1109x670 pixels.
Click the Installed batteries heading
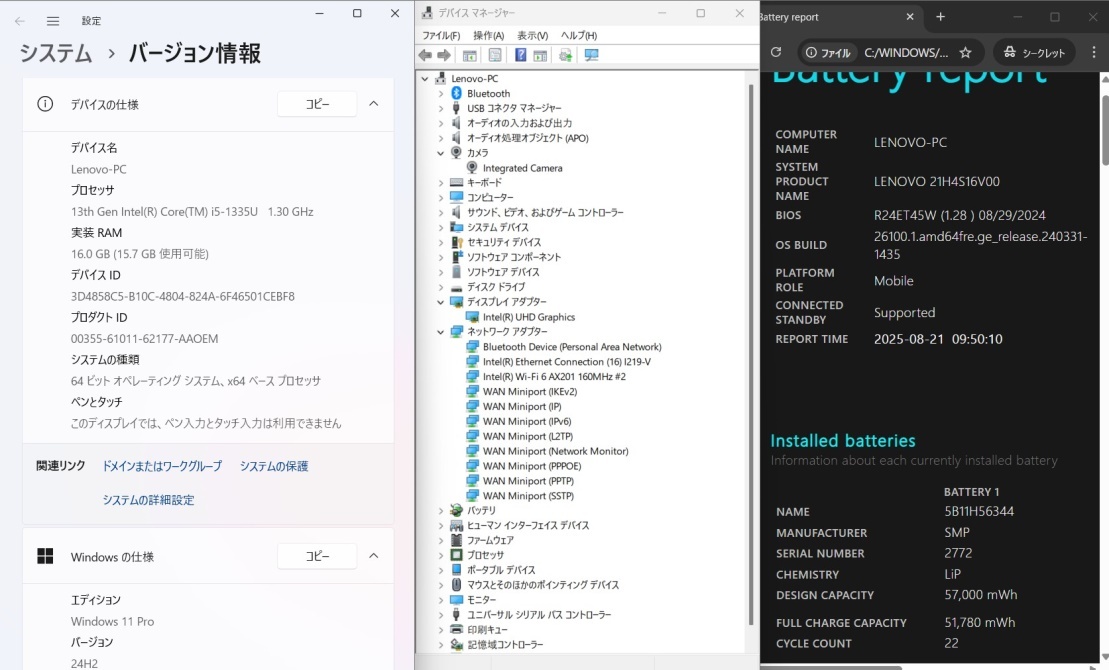click(x=842, y=441)
